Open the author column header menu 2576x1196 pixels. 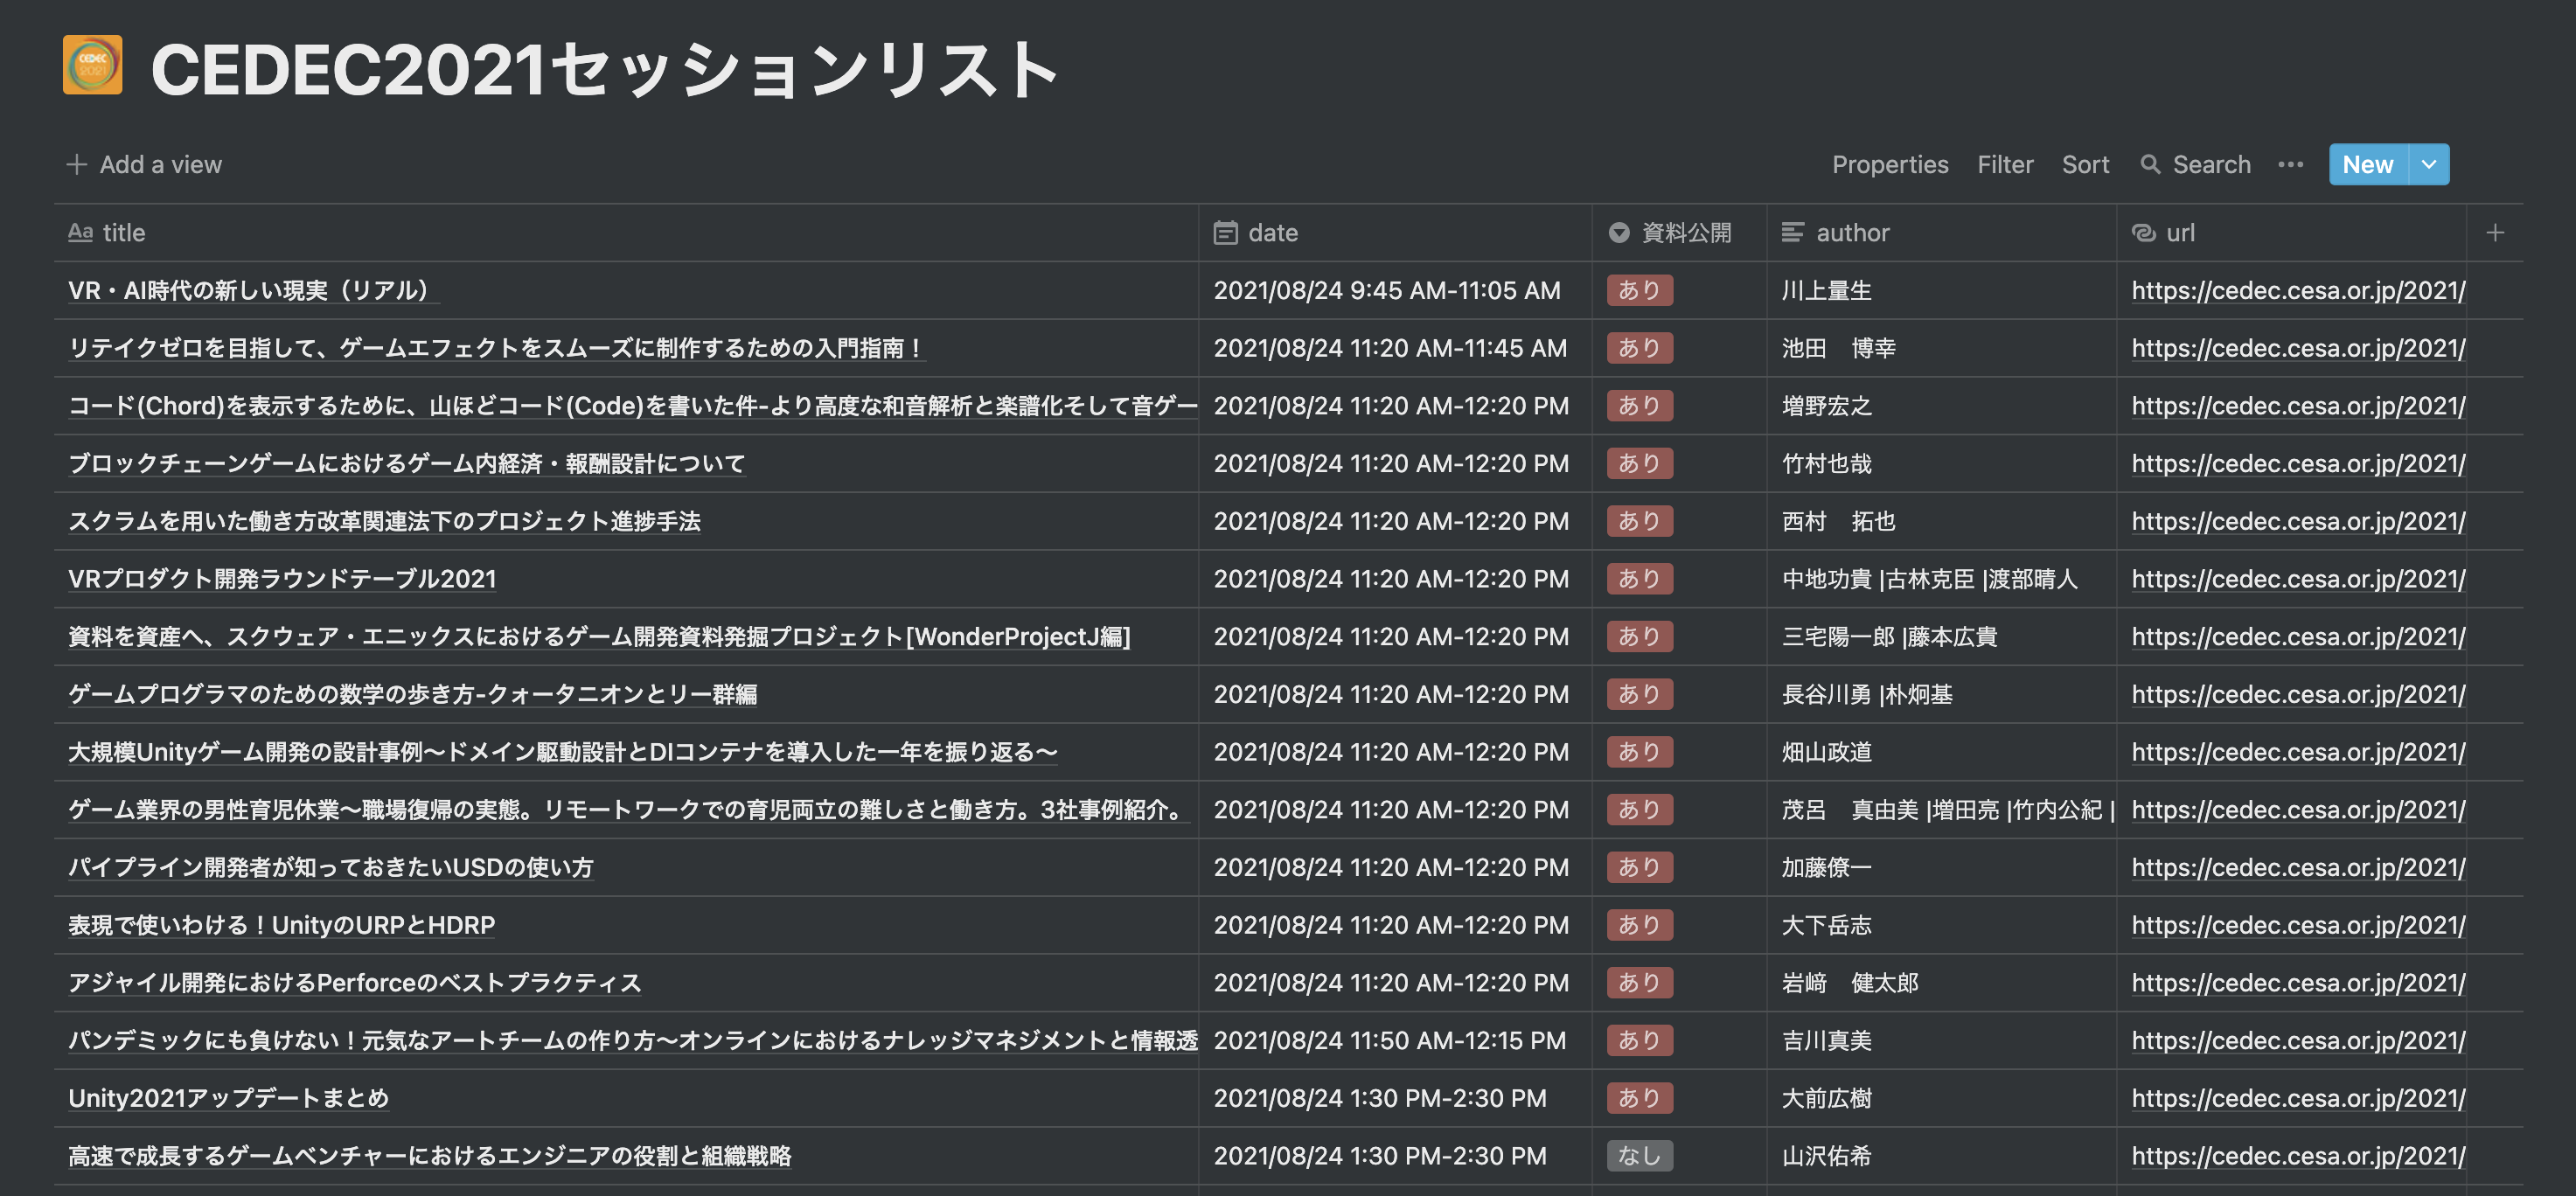[x=1851, y=232]
